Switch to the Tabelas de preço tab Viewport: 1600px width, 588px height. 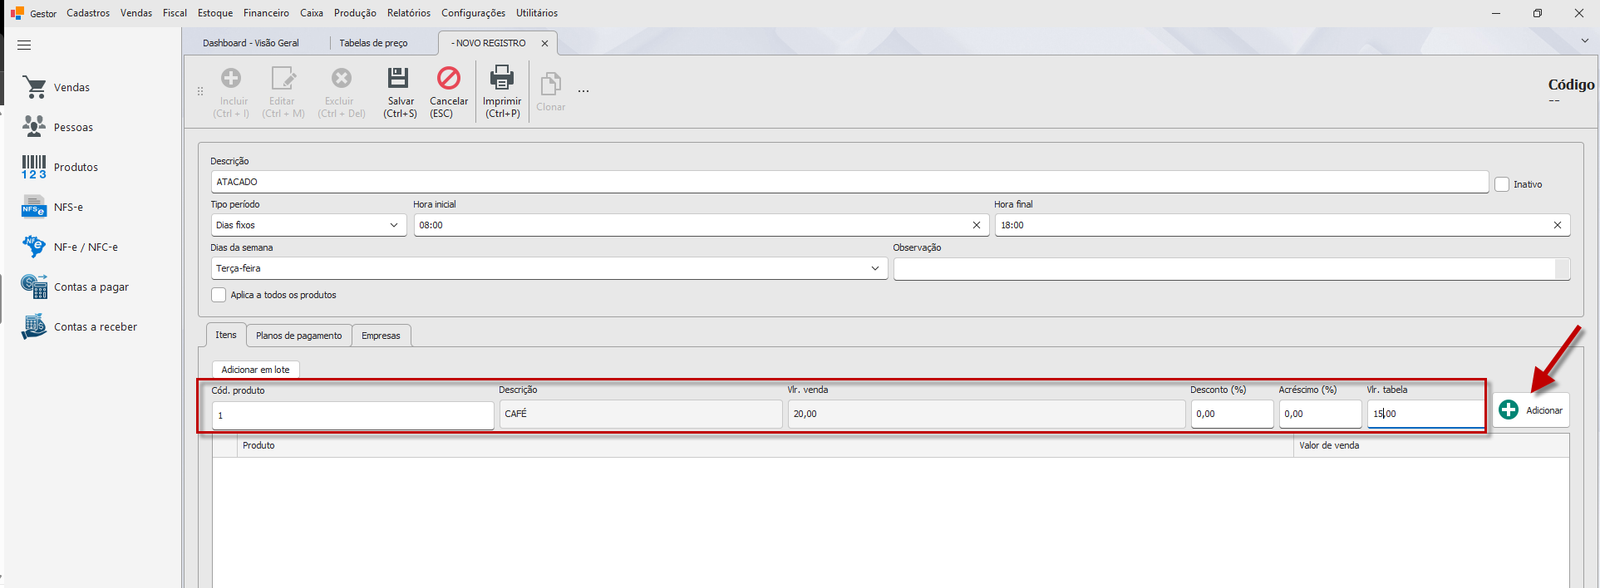[373, 43]
